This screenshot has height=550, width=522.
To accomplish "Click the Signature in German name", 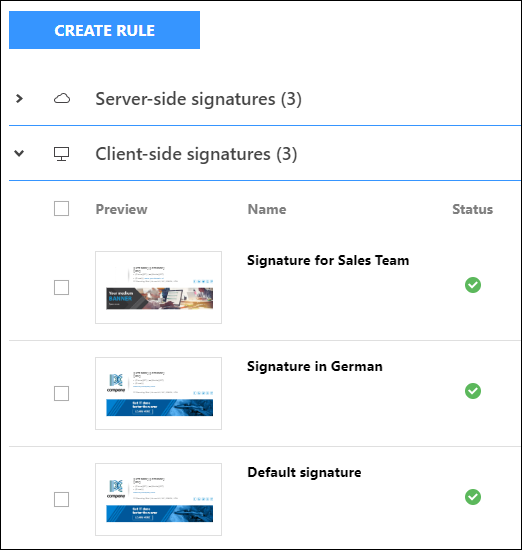I will coord(315,366).
